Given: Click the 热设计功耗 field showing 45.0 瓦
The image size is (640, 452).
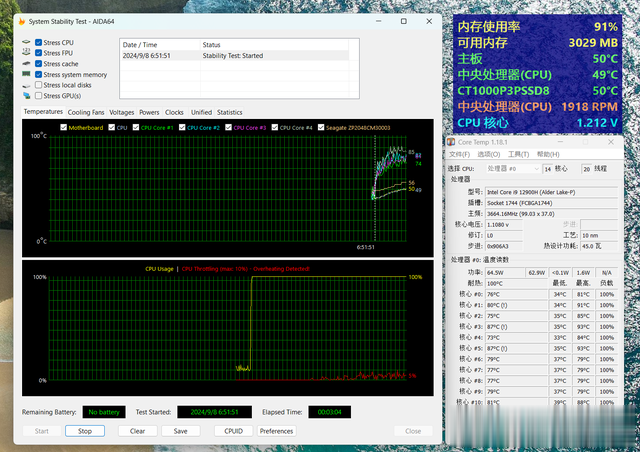Looking at the screenshot, I should pos(599,246).
